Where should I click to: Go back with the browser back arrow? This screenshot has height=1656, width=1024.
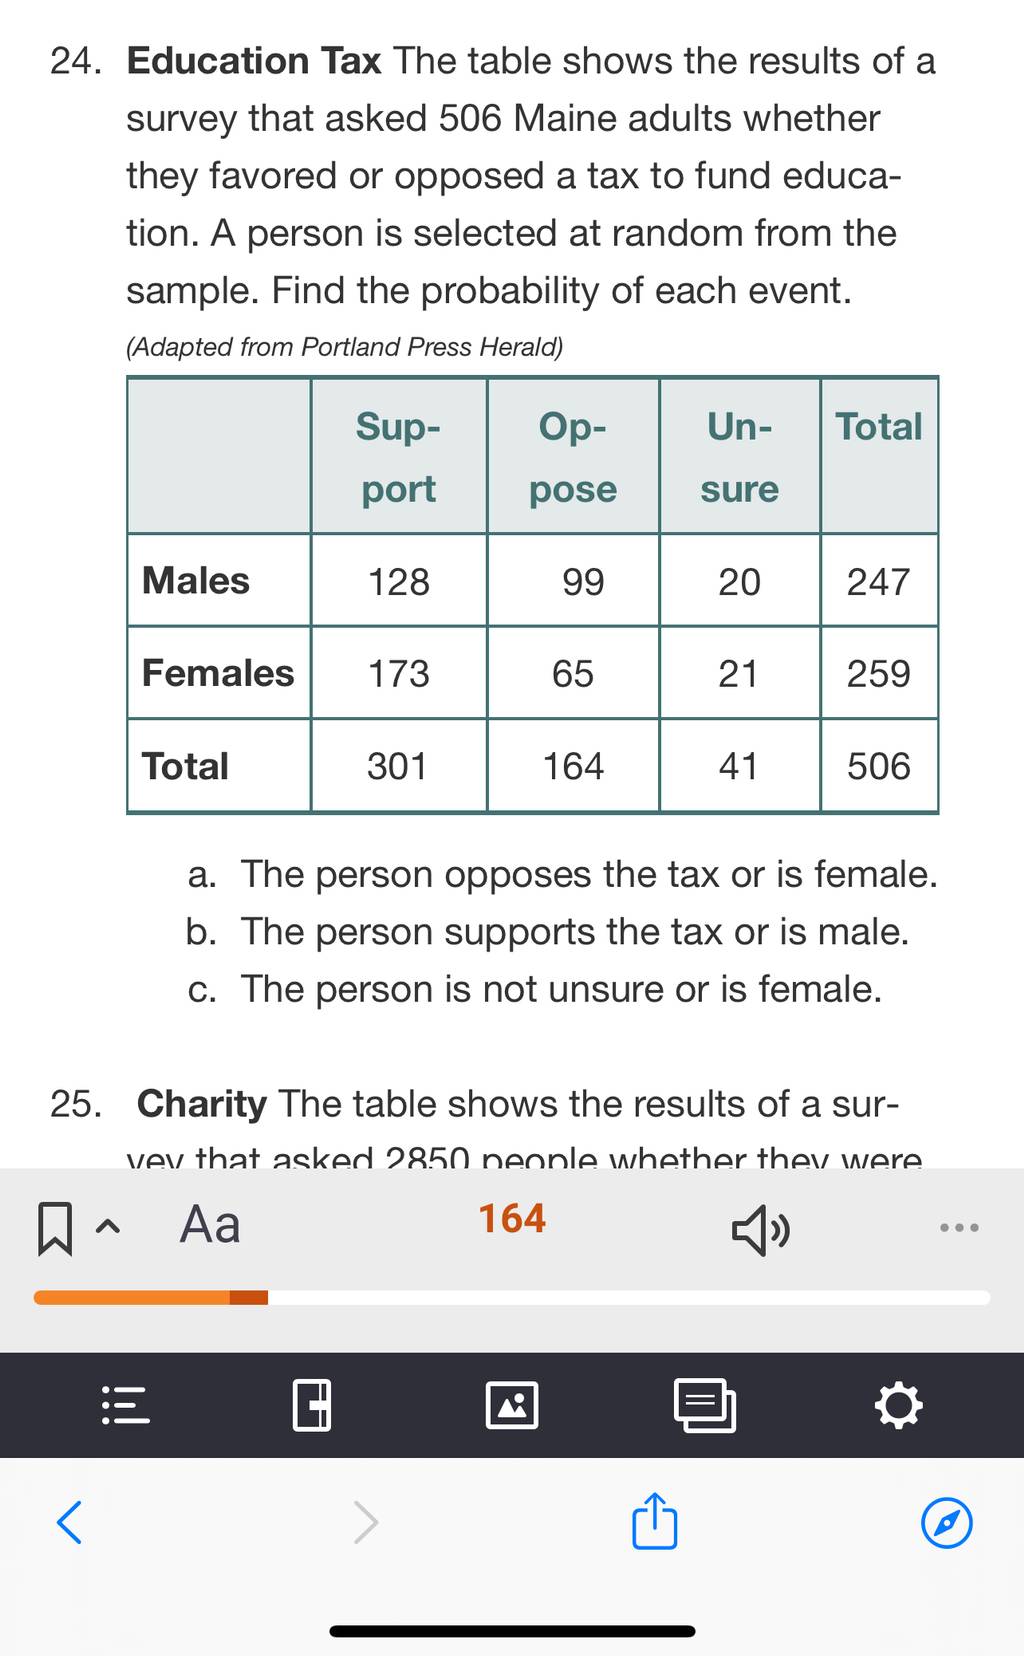tap(69, 1522)
